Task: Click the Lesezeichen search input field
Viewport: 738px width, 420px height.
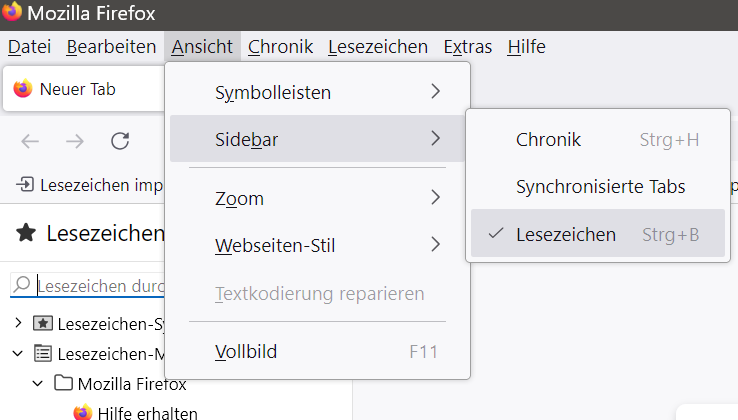Action: [x=95, y=286]
